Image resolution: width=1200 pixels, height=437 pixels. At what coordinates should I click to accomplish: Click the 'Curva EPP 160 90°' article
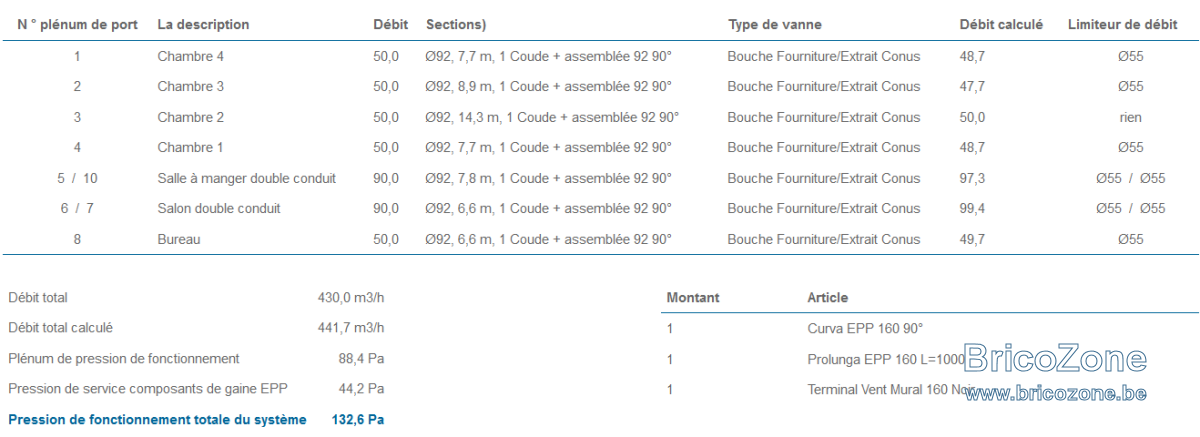(865, 328)
